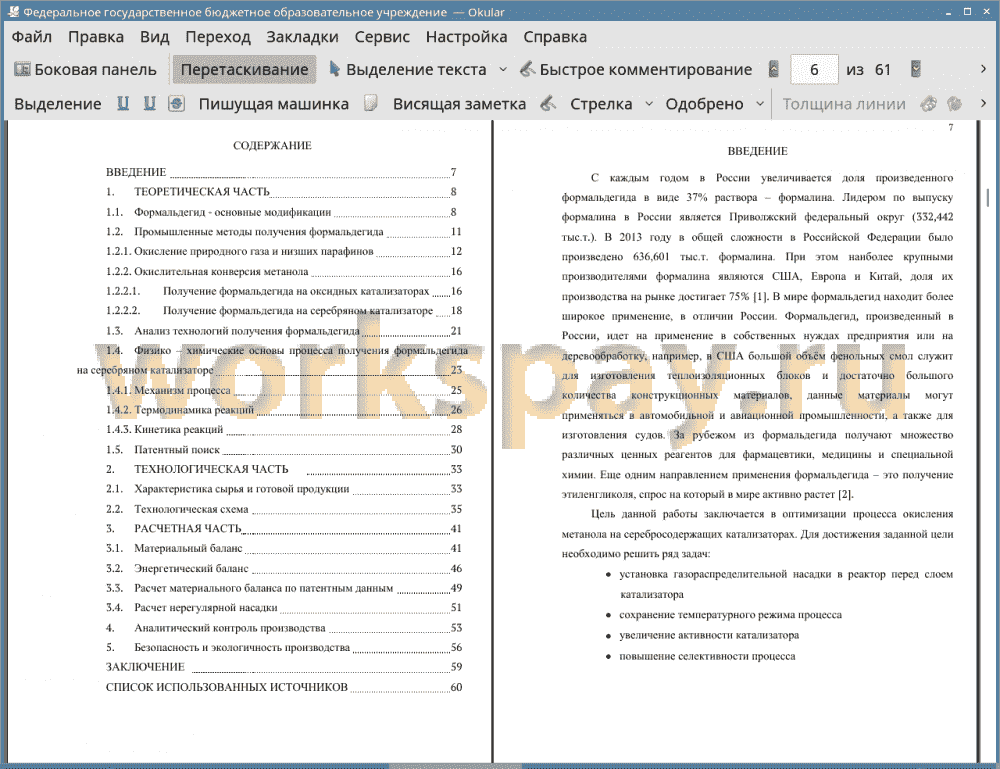Open dropdown arrow next to Выделение текста
The width and height of the screenshot is (1000, 769).
(503, 70)
